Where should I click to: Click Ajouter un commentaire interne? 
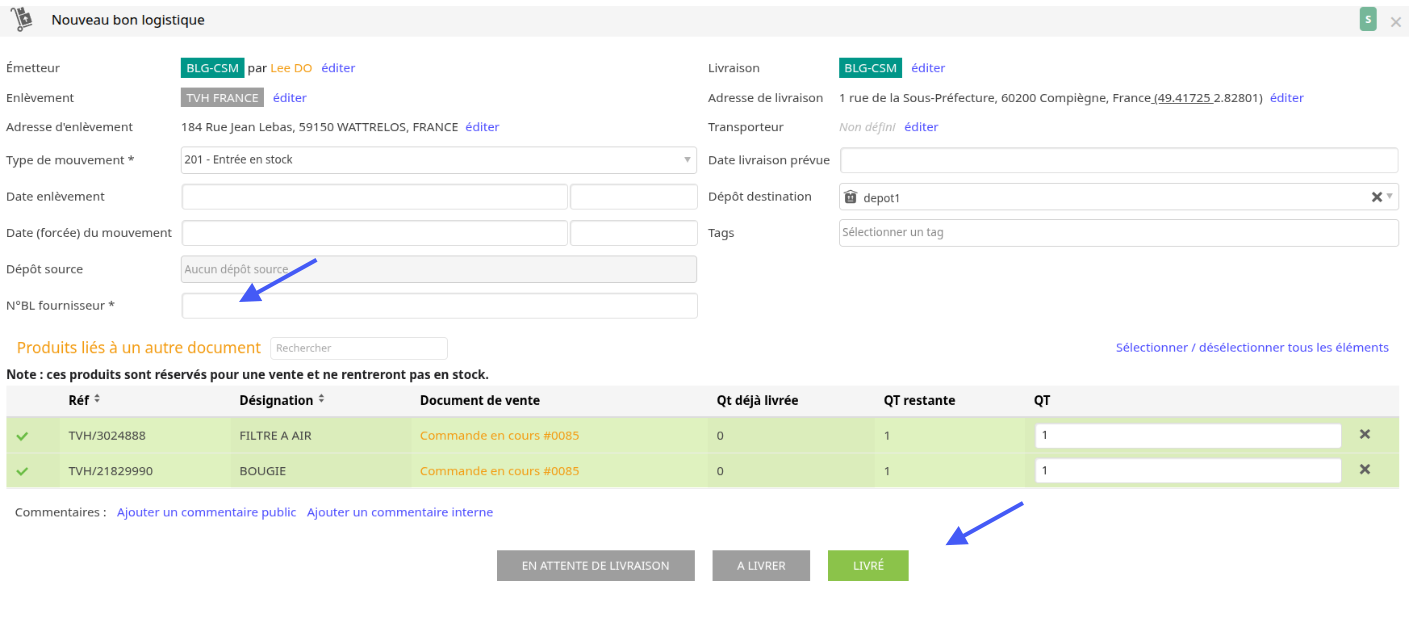click(x=400, y=512)
